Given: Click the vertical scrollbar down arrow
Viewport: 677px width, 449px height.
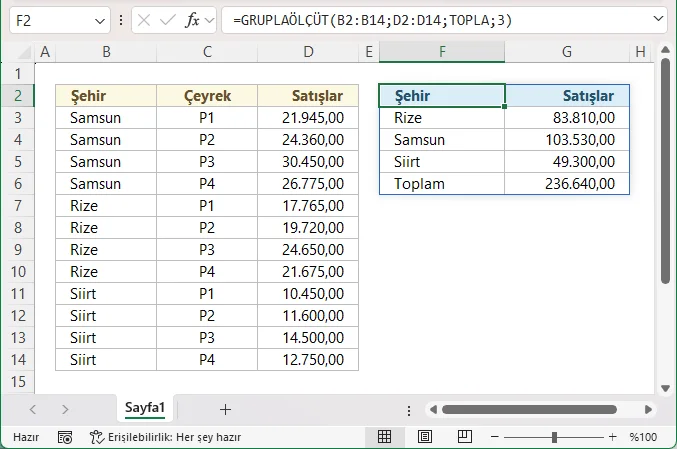Looking at the screenshot, I should (665, 388).
